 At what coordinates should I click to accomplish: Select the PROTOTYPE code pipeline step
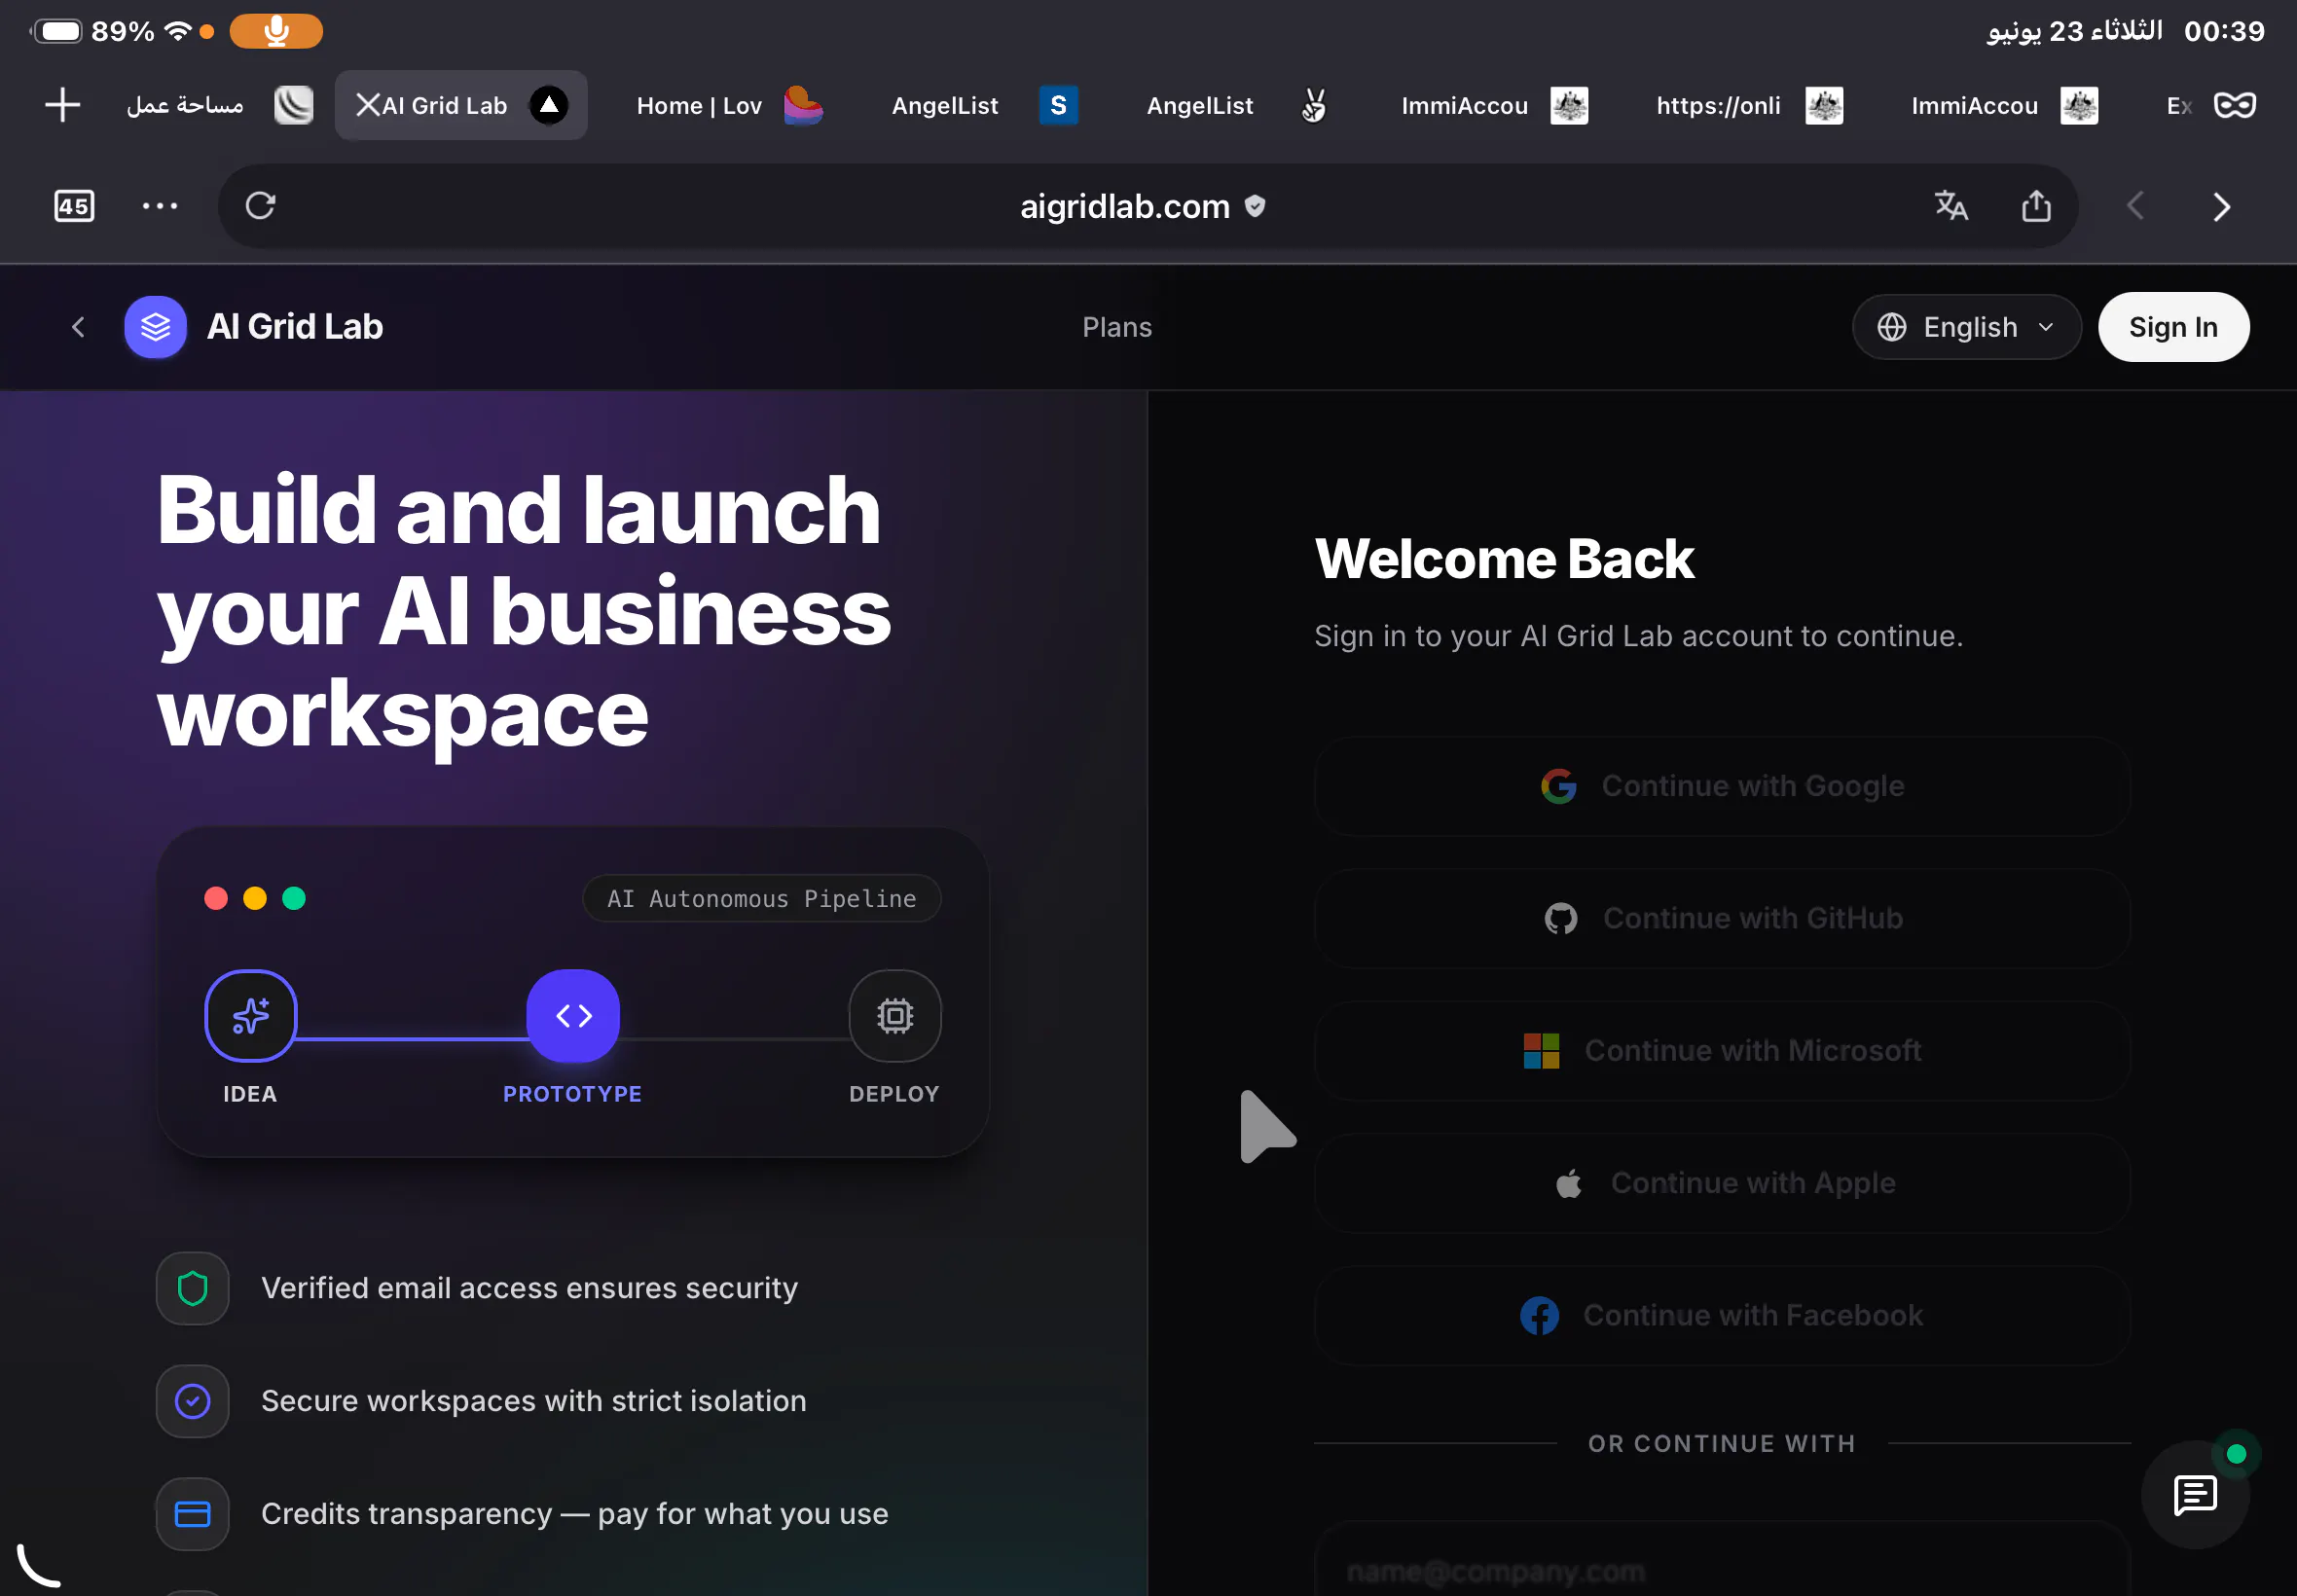pyautogui.click(x=573, y=1015)
